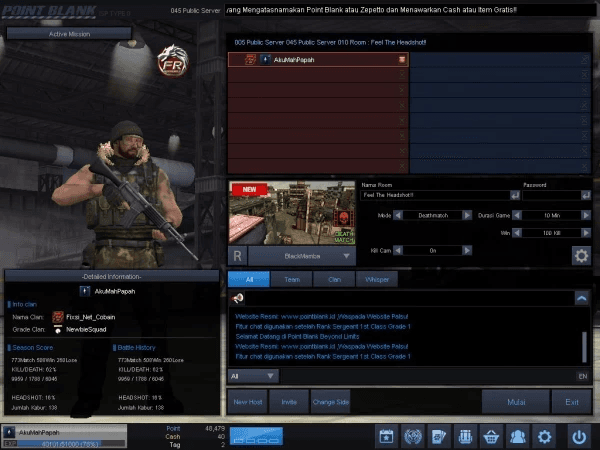Increase Win condition from 100 Kill
Screen dimensions: 600x450
(x=586, y=233)
